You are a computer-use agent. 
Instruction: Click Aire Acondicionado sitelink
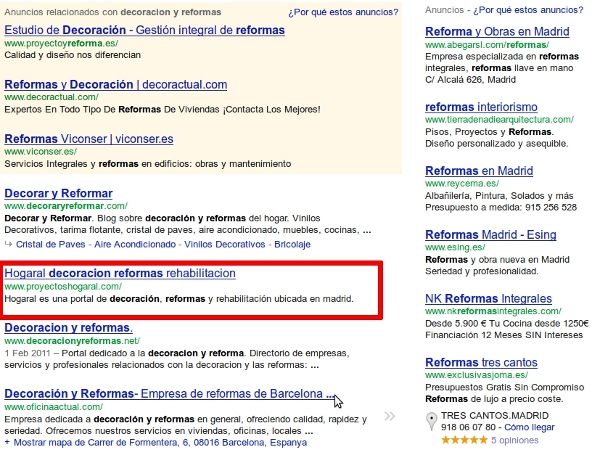(135, 244)
